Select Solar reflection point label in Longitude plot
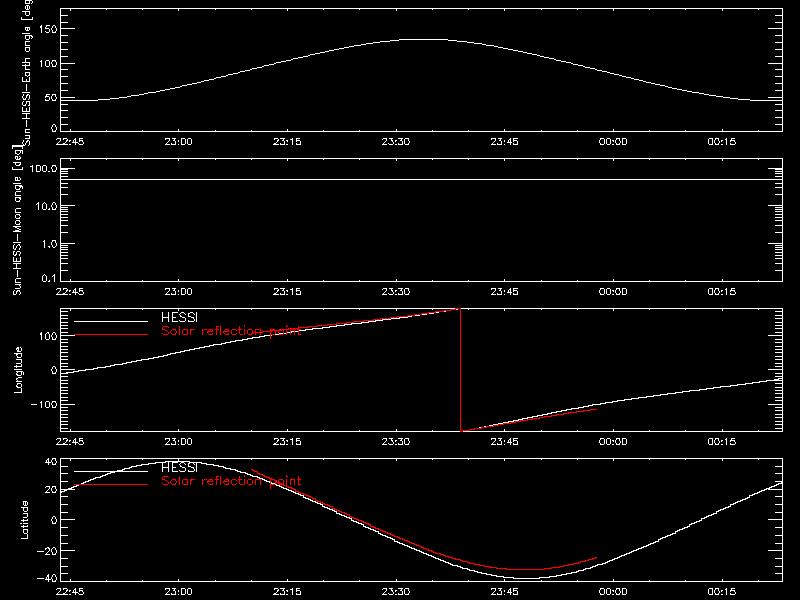Screen dimensions: 800x600 pos(231,331)
